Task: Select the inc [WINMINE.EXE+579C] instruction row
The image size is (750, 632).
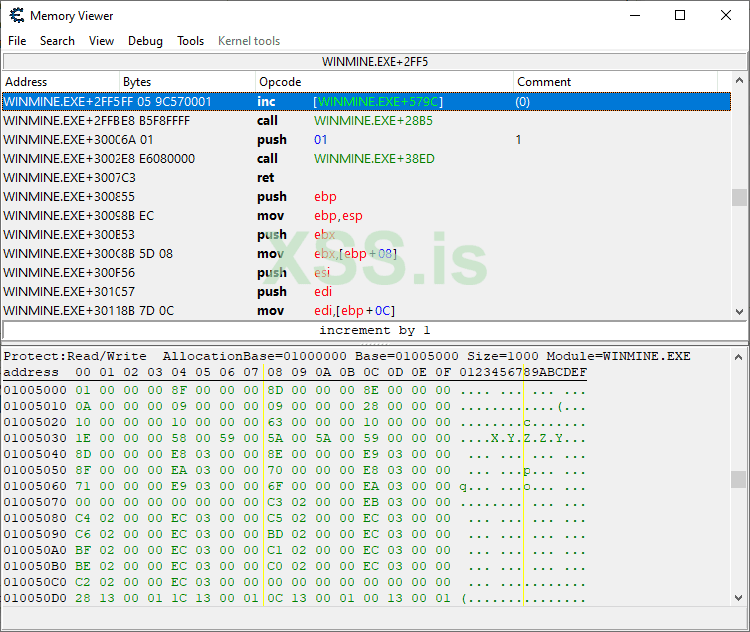Action: coord(366,101)
